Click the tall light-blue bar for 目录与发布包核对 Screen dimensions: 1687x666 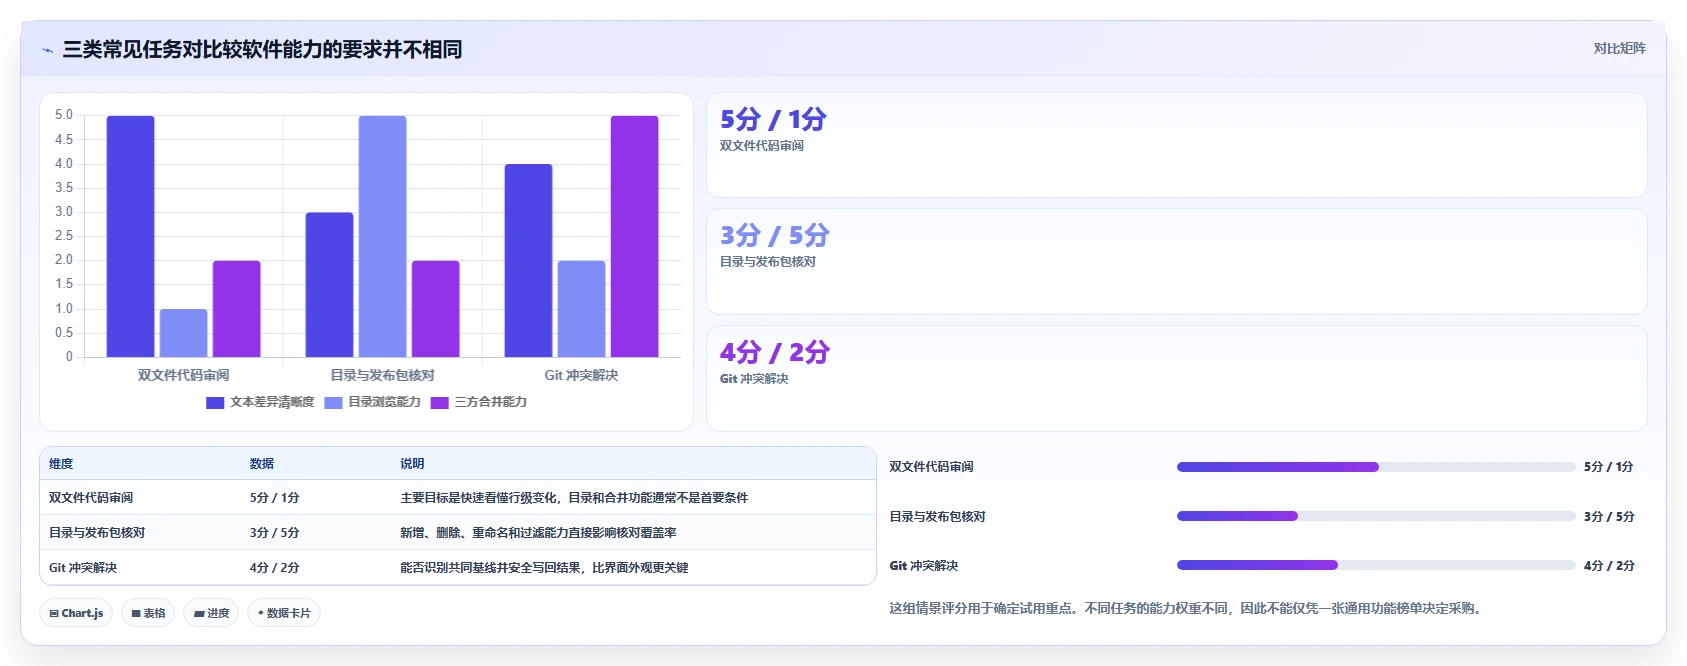[x=382, y=236]
